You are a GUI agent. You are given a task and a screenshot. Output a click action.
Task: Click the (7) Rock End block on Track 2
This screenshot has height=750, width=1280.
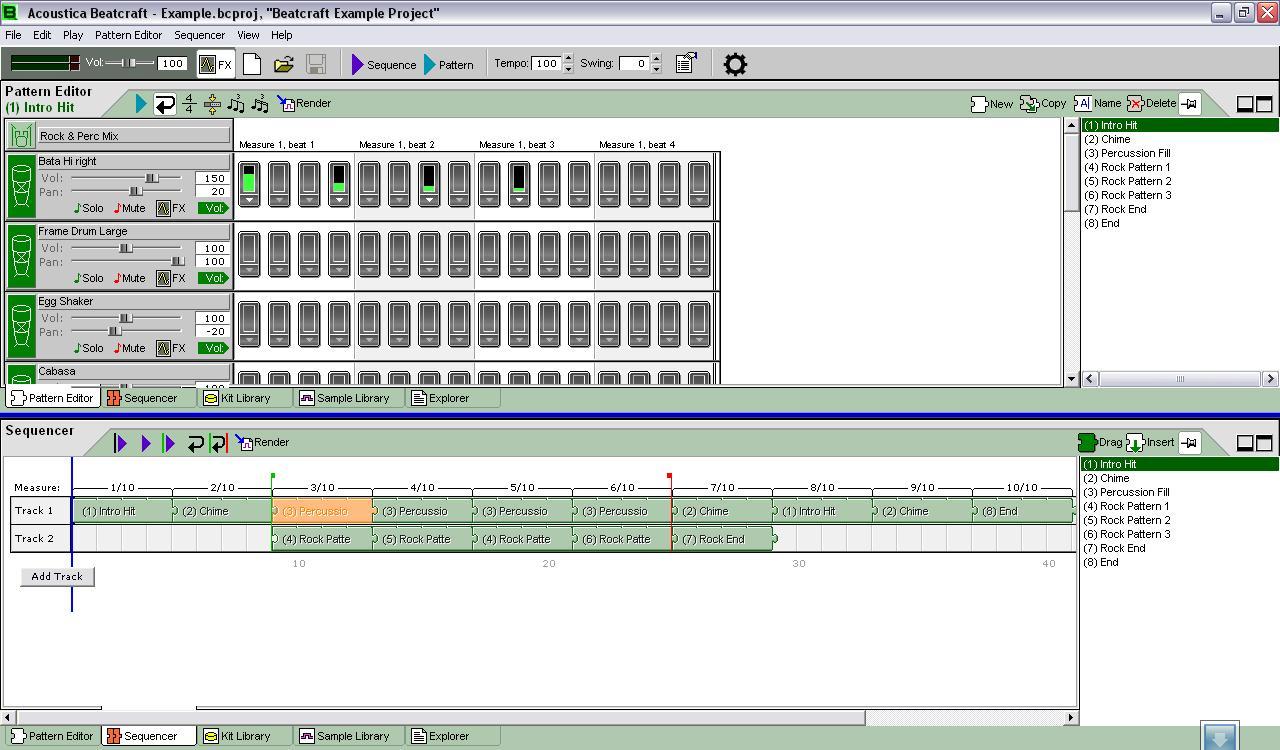[x=723, y=539]
